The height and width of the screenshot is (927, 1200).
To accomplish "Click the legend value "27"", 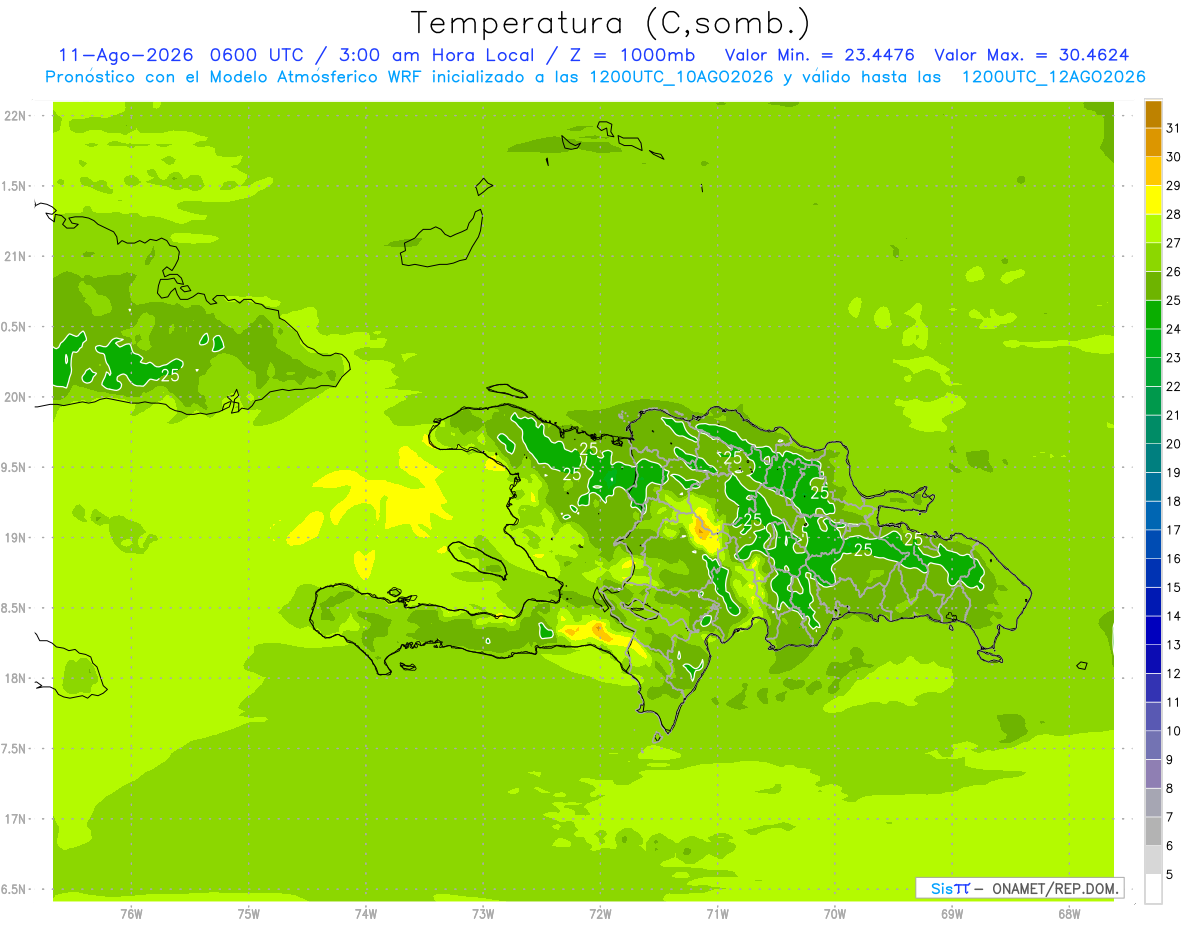I will (1174, 243).
